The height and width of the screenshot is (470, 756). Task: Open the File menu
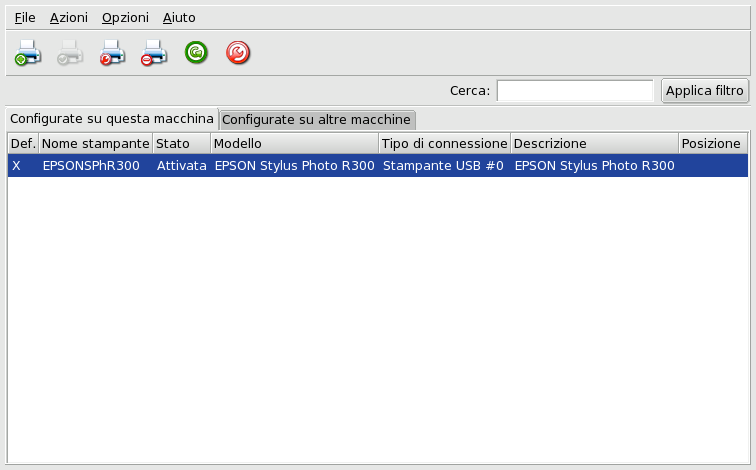pyautogui.click(x=25, y=18)
